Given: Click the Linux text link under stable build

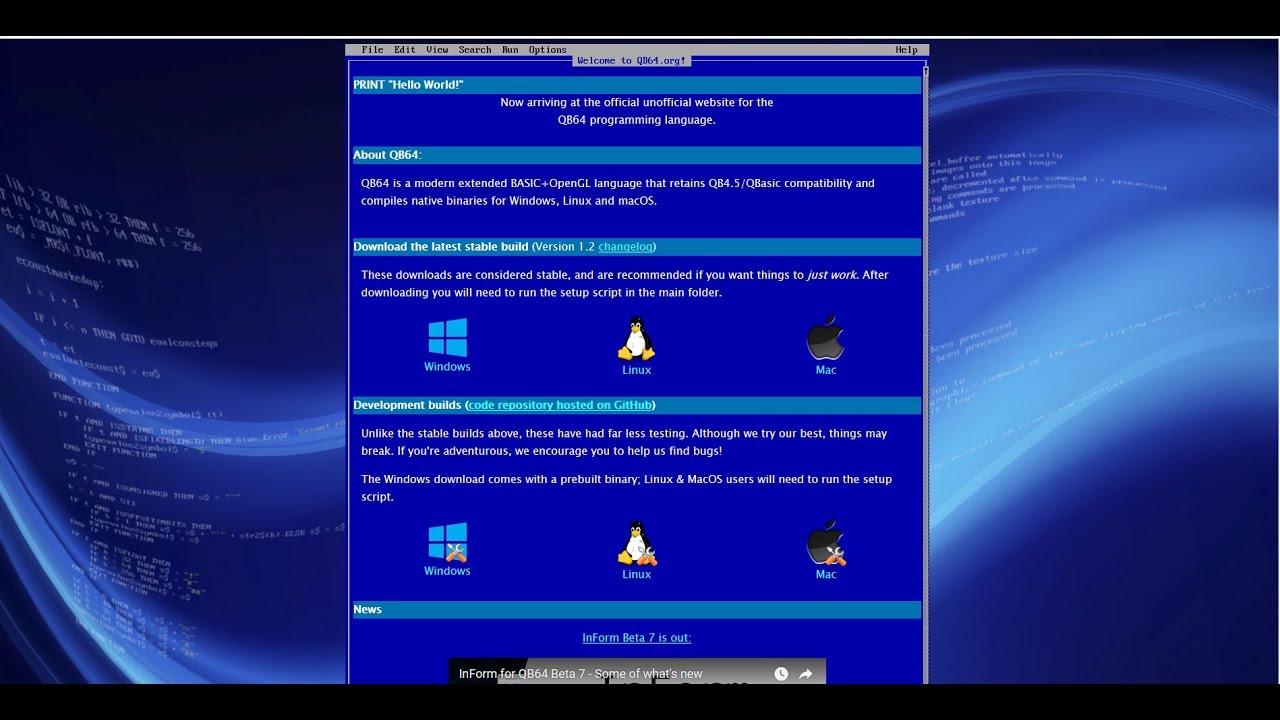Looking at the screenshot, I should (x=637, y=370).
